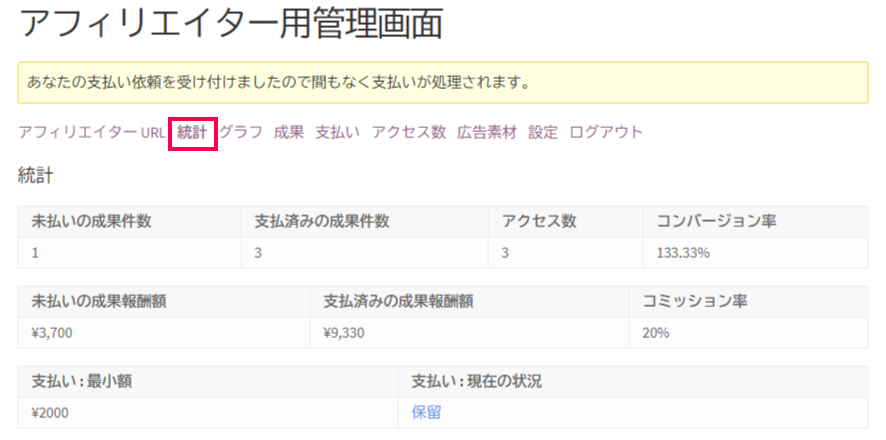Switch to the グラフ tab
The image size is (886, 440).
tap(241, 133)
